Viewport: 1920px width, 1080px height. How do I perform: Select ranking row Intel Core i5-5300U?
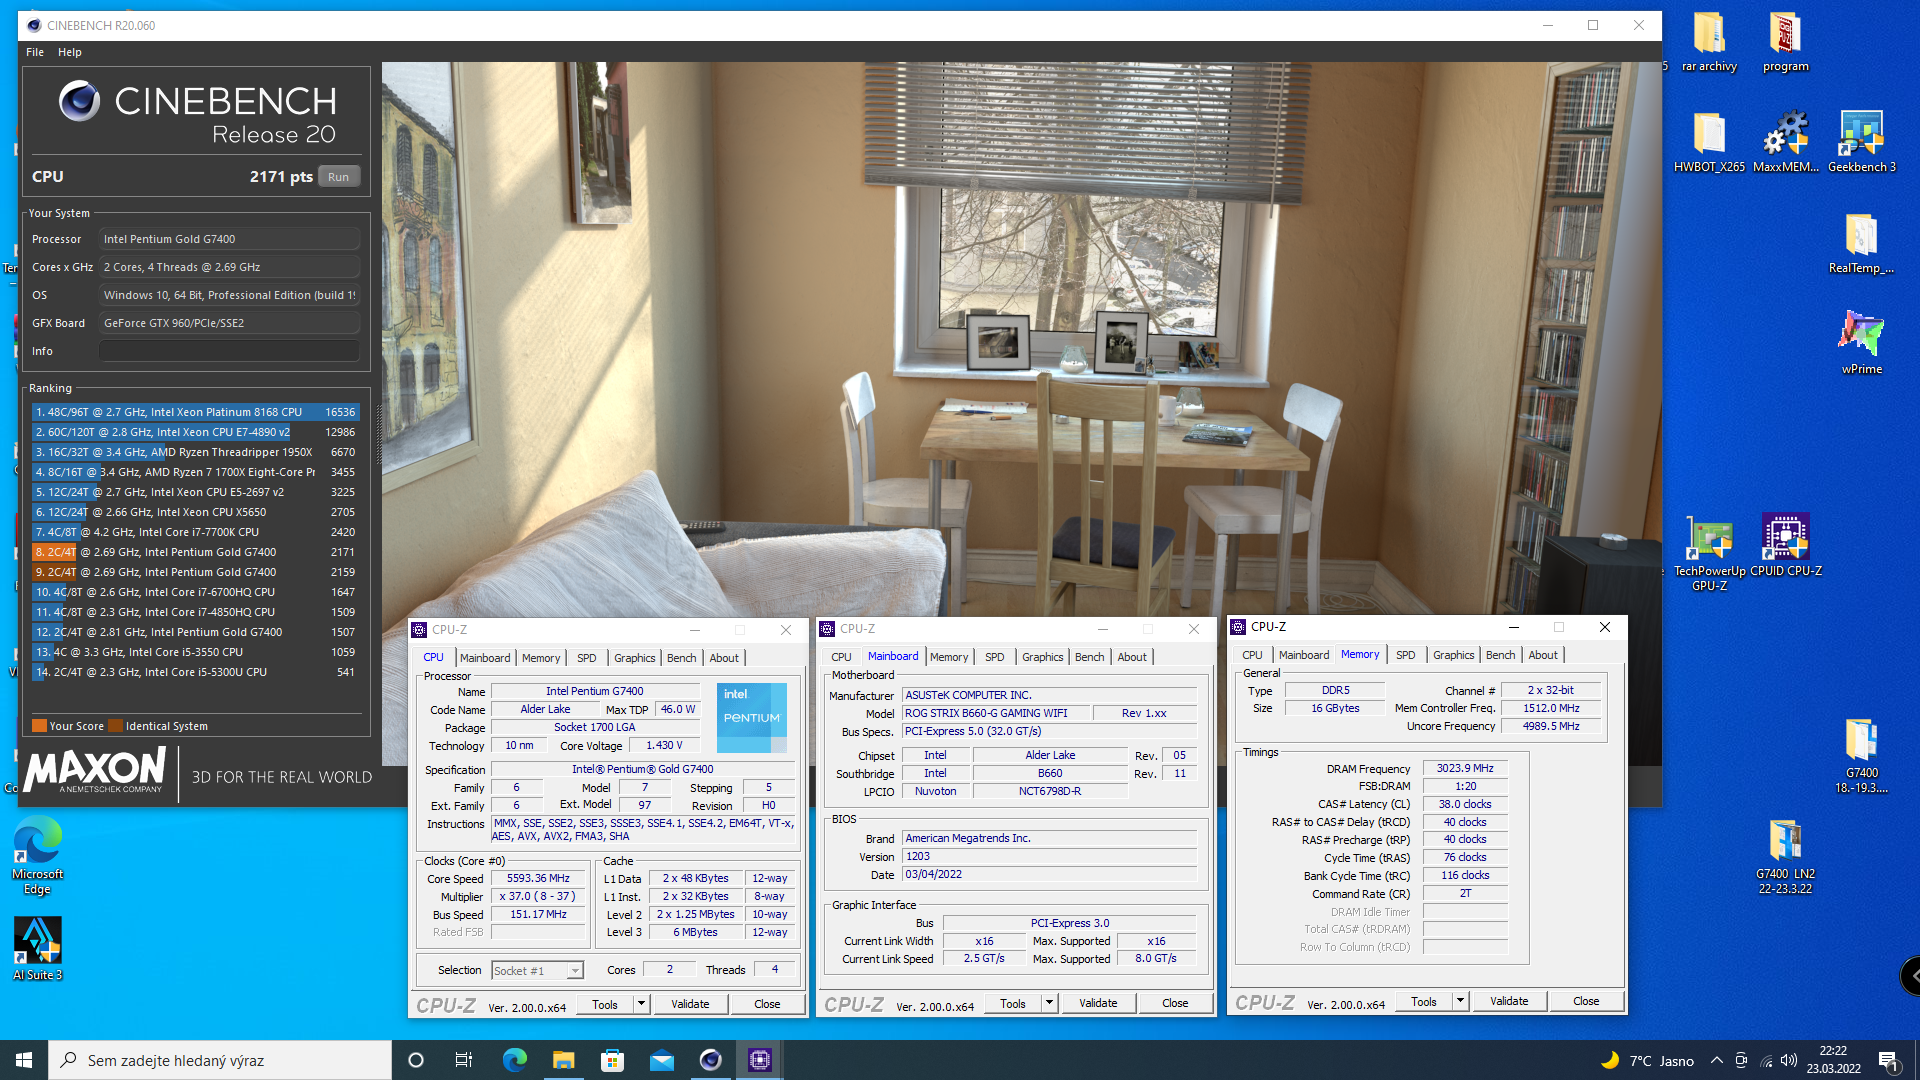coord(195,672)
